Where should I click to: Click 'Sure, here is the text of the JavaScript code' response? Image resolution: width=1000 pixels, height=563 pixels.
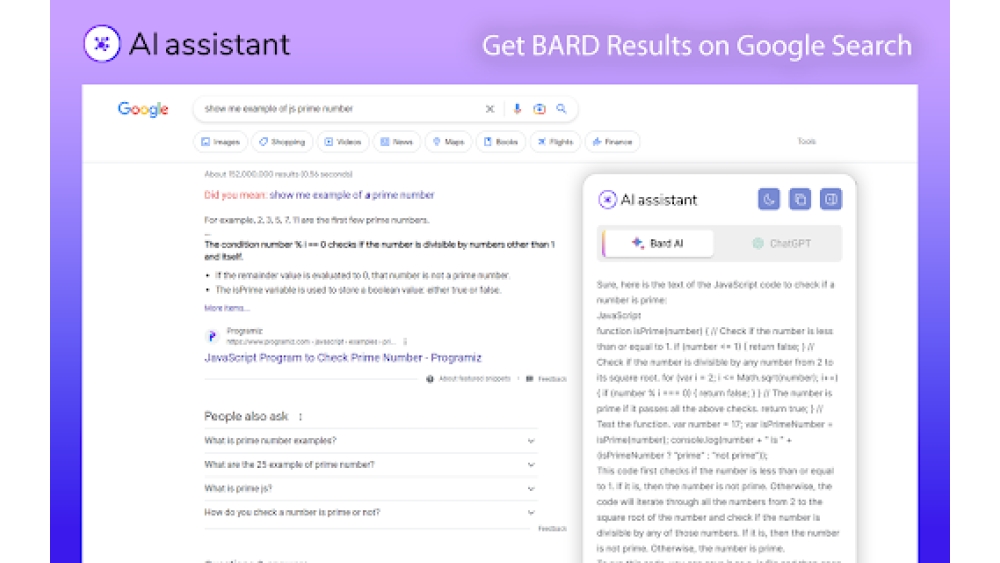[x=715, y=292]
